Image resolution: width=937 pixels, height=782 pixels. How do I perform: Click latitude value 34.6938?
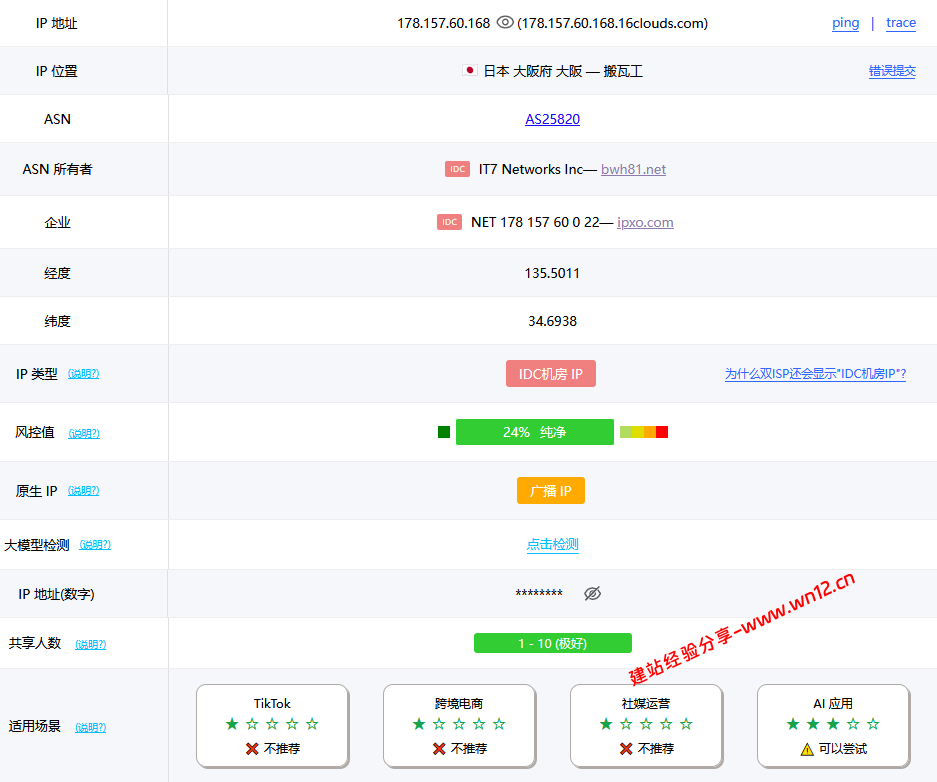pyautogui.click(x=552, y=321)
